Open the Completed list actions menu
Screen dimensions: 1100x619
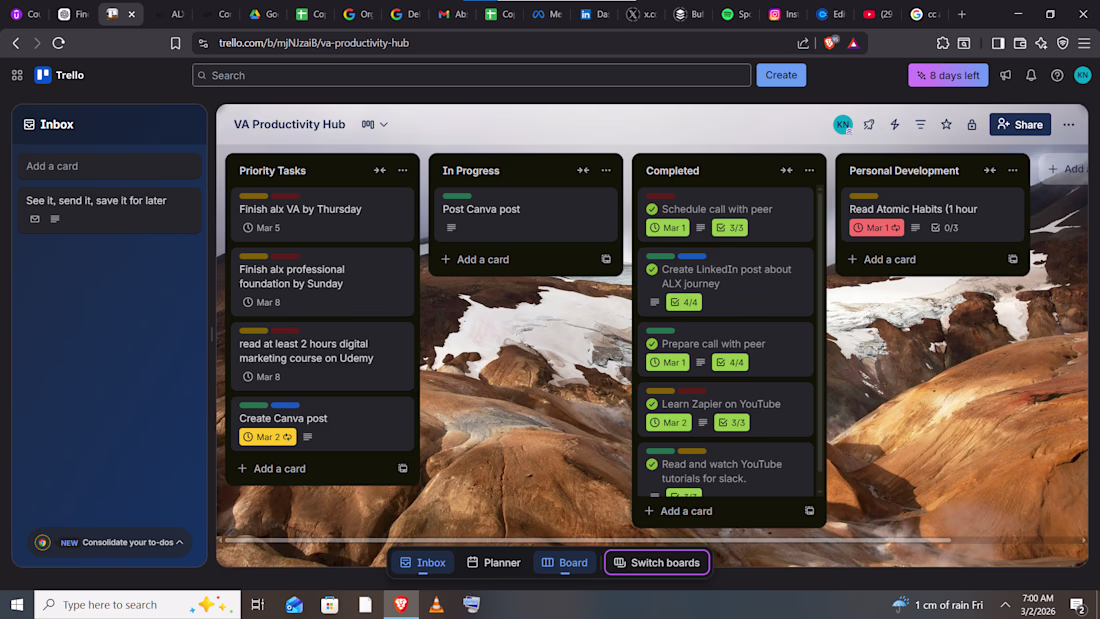[x=809, y=171]
